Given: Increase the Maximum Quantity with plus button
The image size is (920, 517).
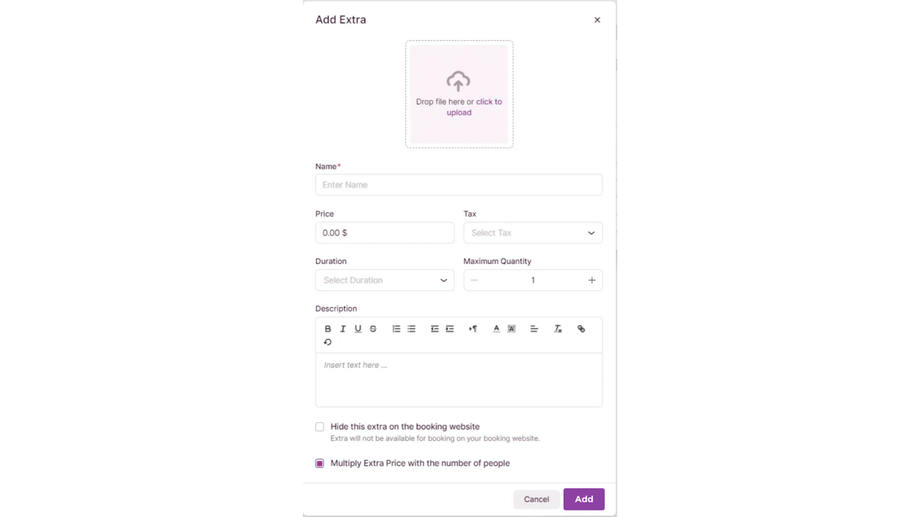Looking at the screenshot, I should click(x=591, y=281).
